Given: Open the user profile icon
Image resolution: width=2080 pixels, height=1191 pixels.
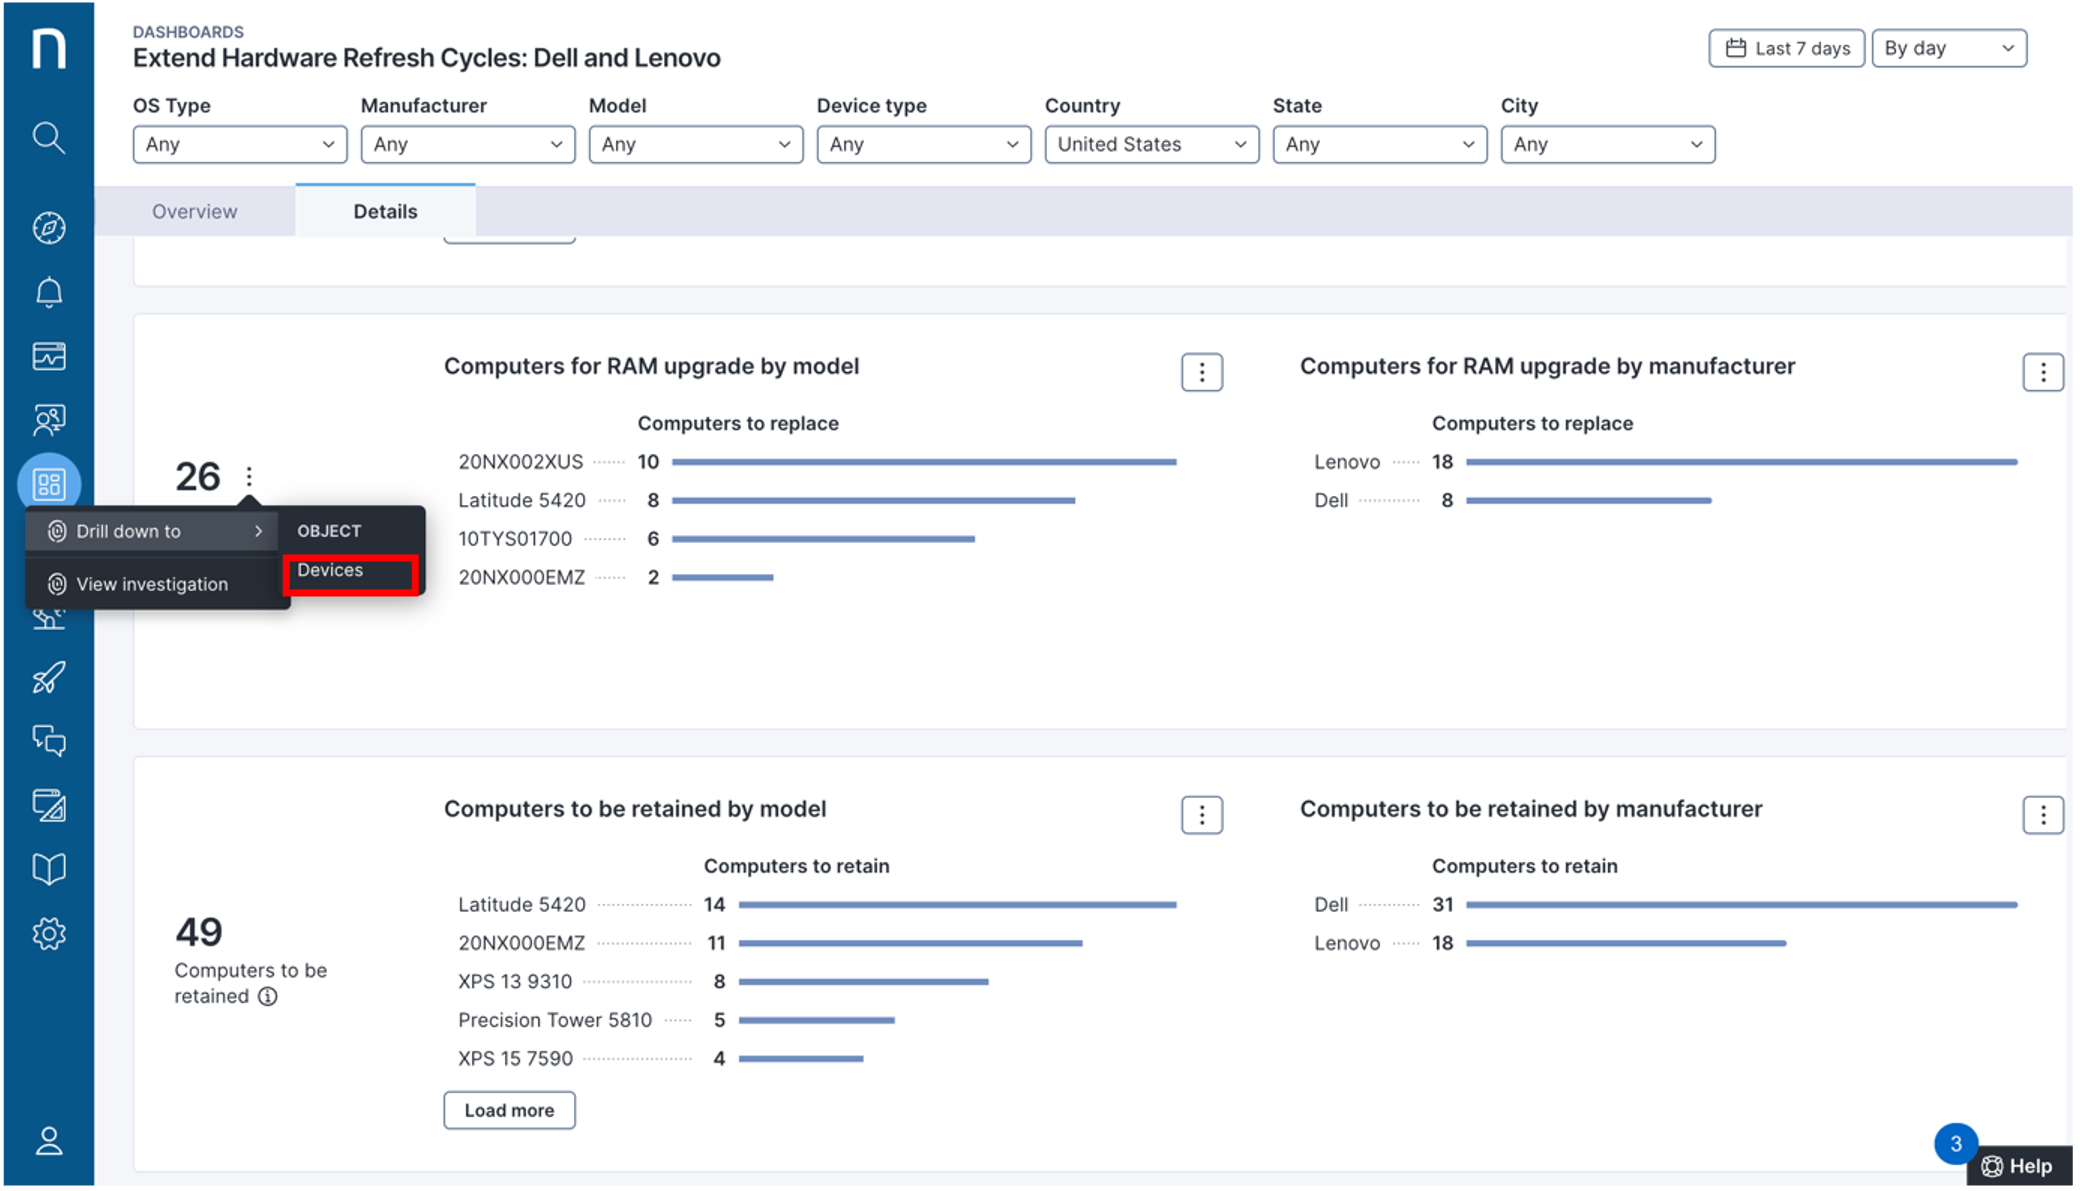Looking at the screenshot, I should [x=48, y=1141].
